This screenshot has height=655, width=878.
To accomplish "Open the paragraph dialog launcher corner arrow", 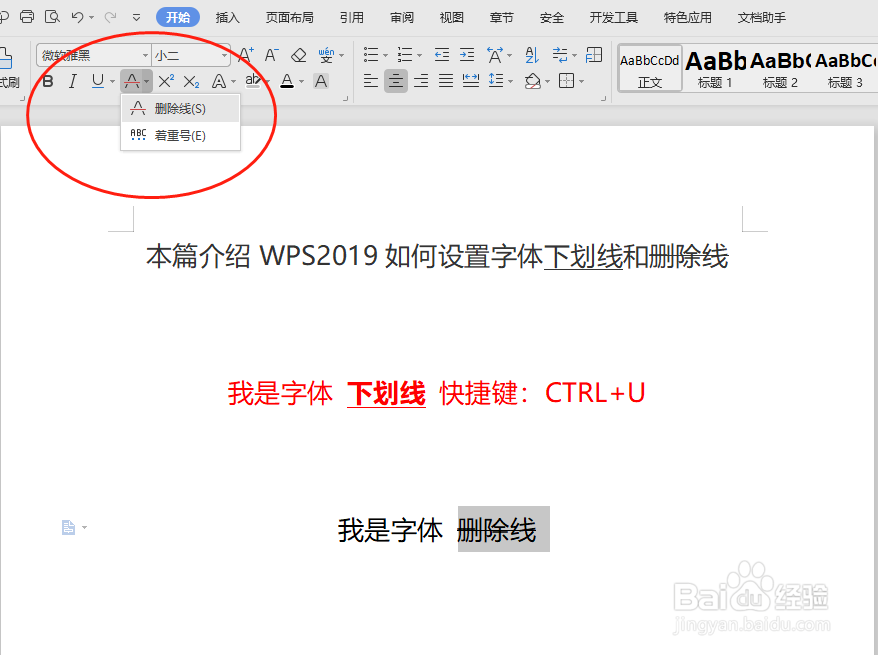I will pyautogui.click(x=604, y=99).
